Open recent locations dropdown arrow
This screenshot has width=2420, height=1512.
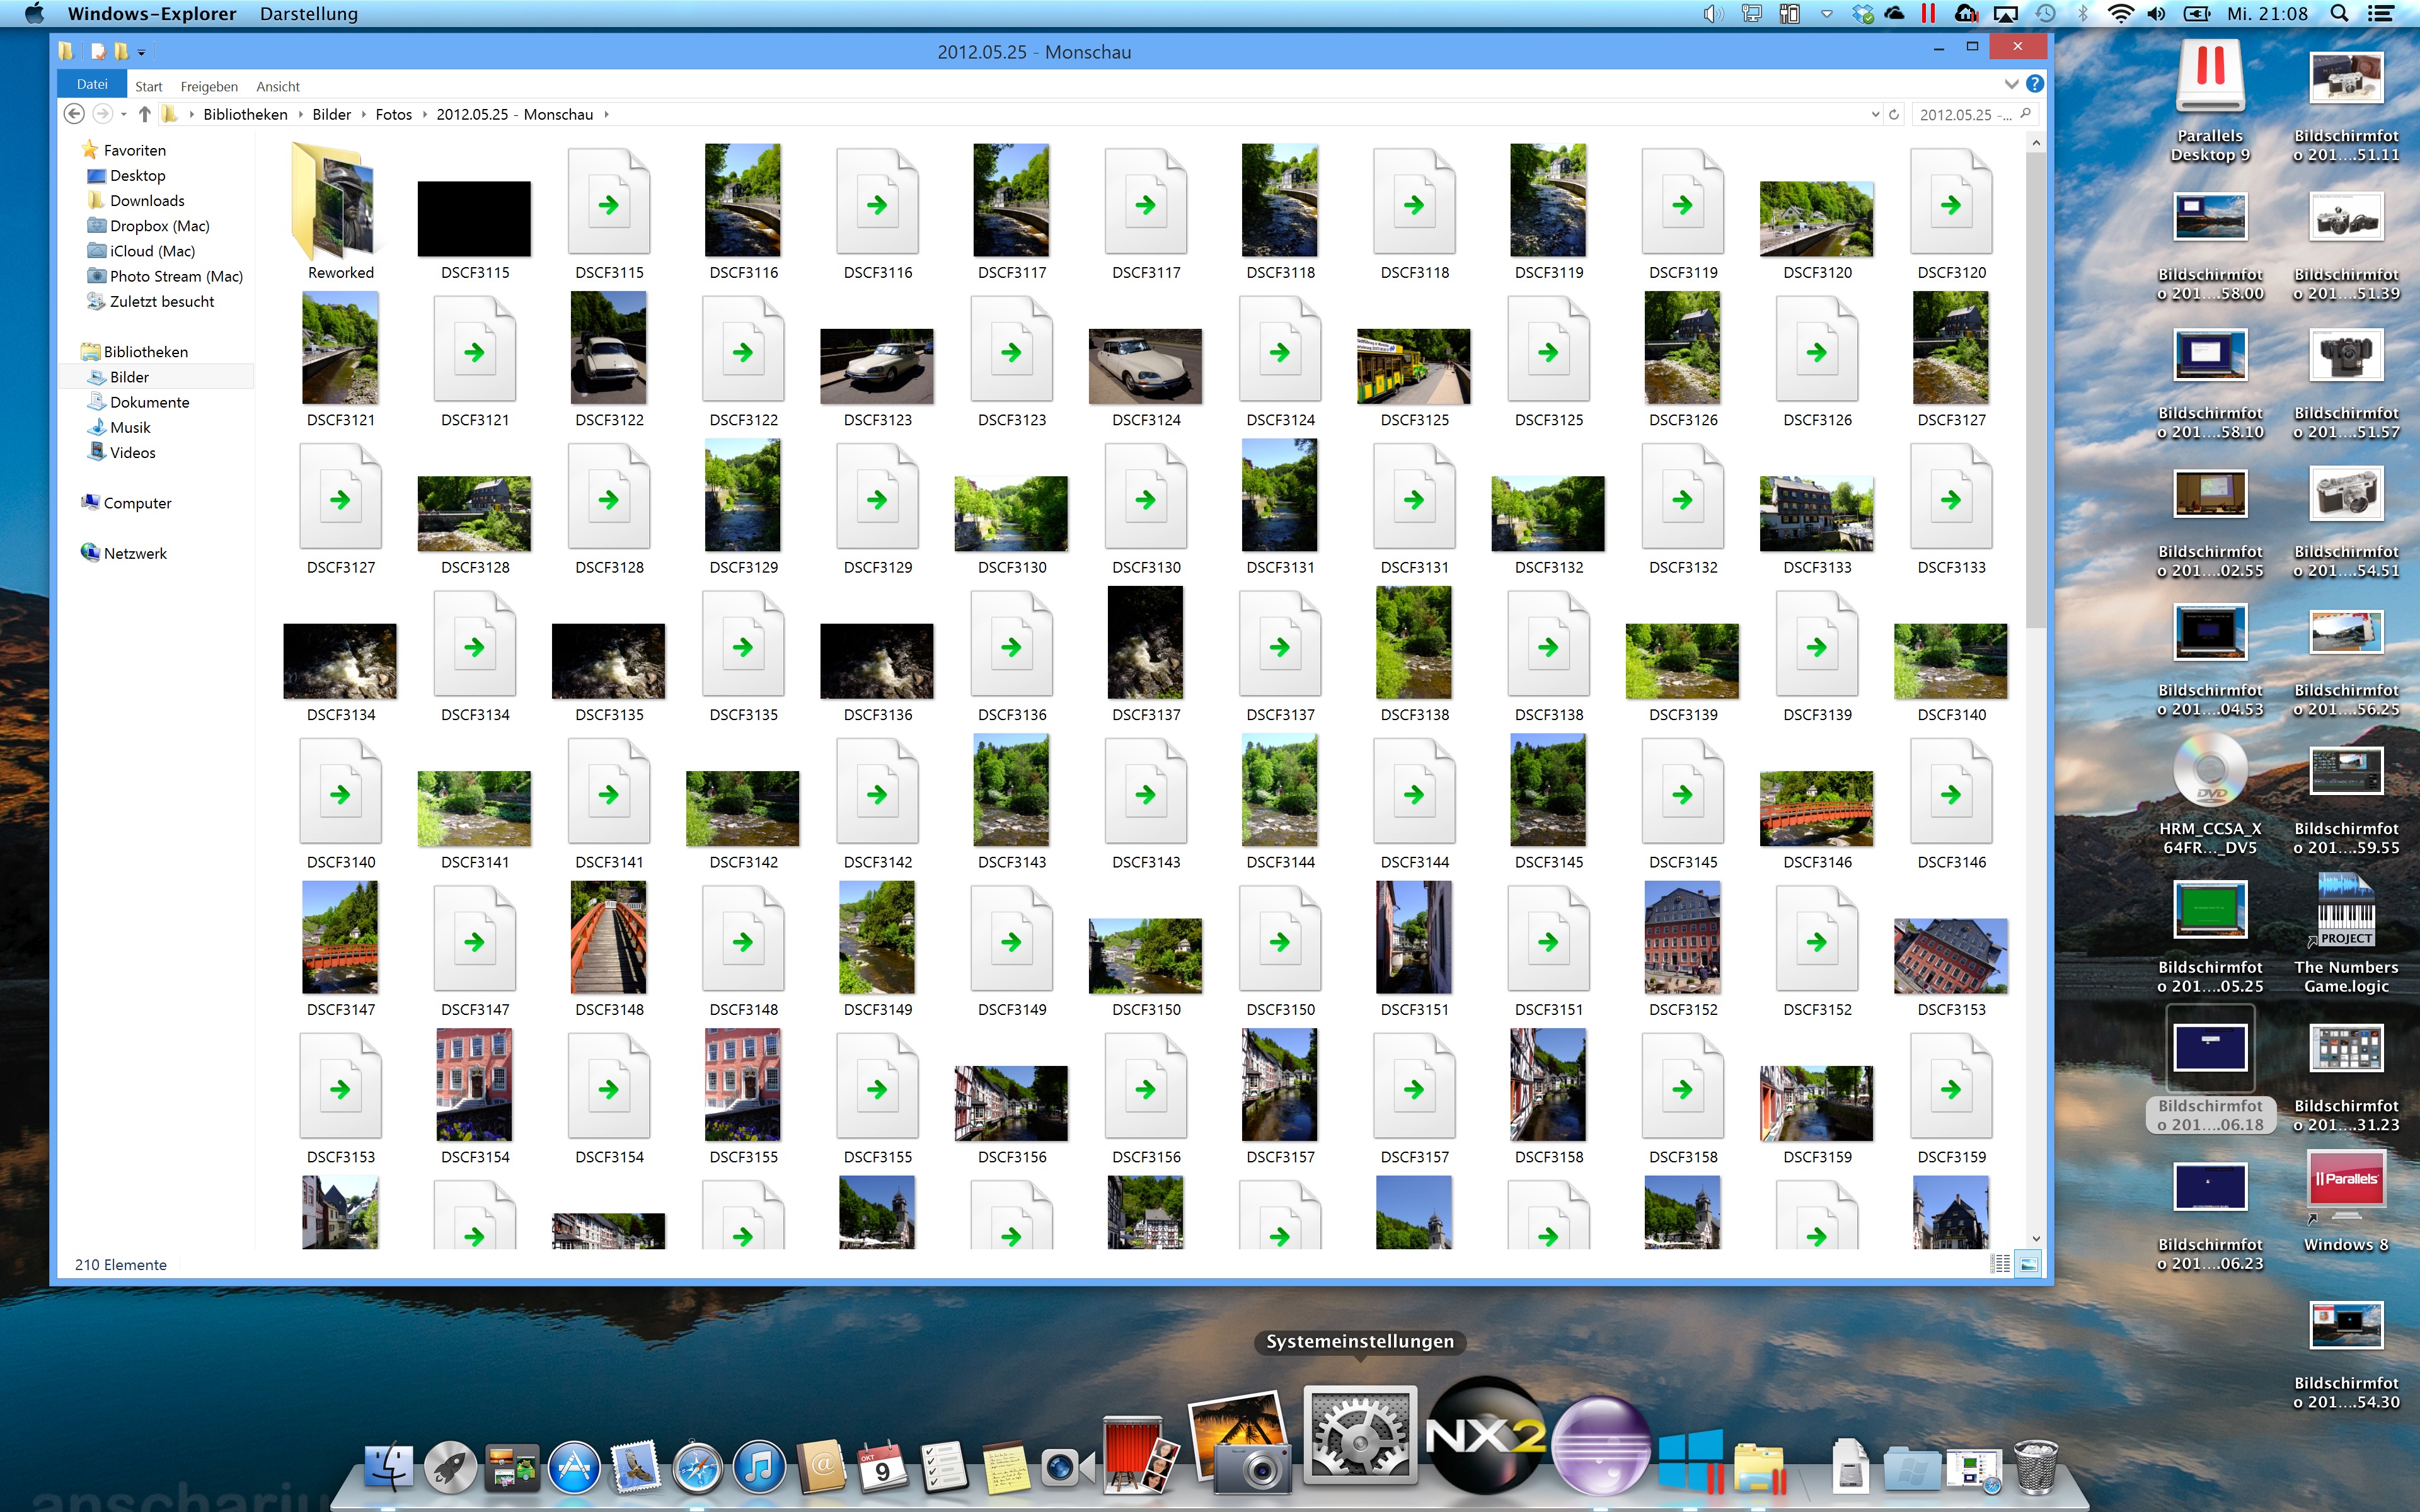(124, 114)
